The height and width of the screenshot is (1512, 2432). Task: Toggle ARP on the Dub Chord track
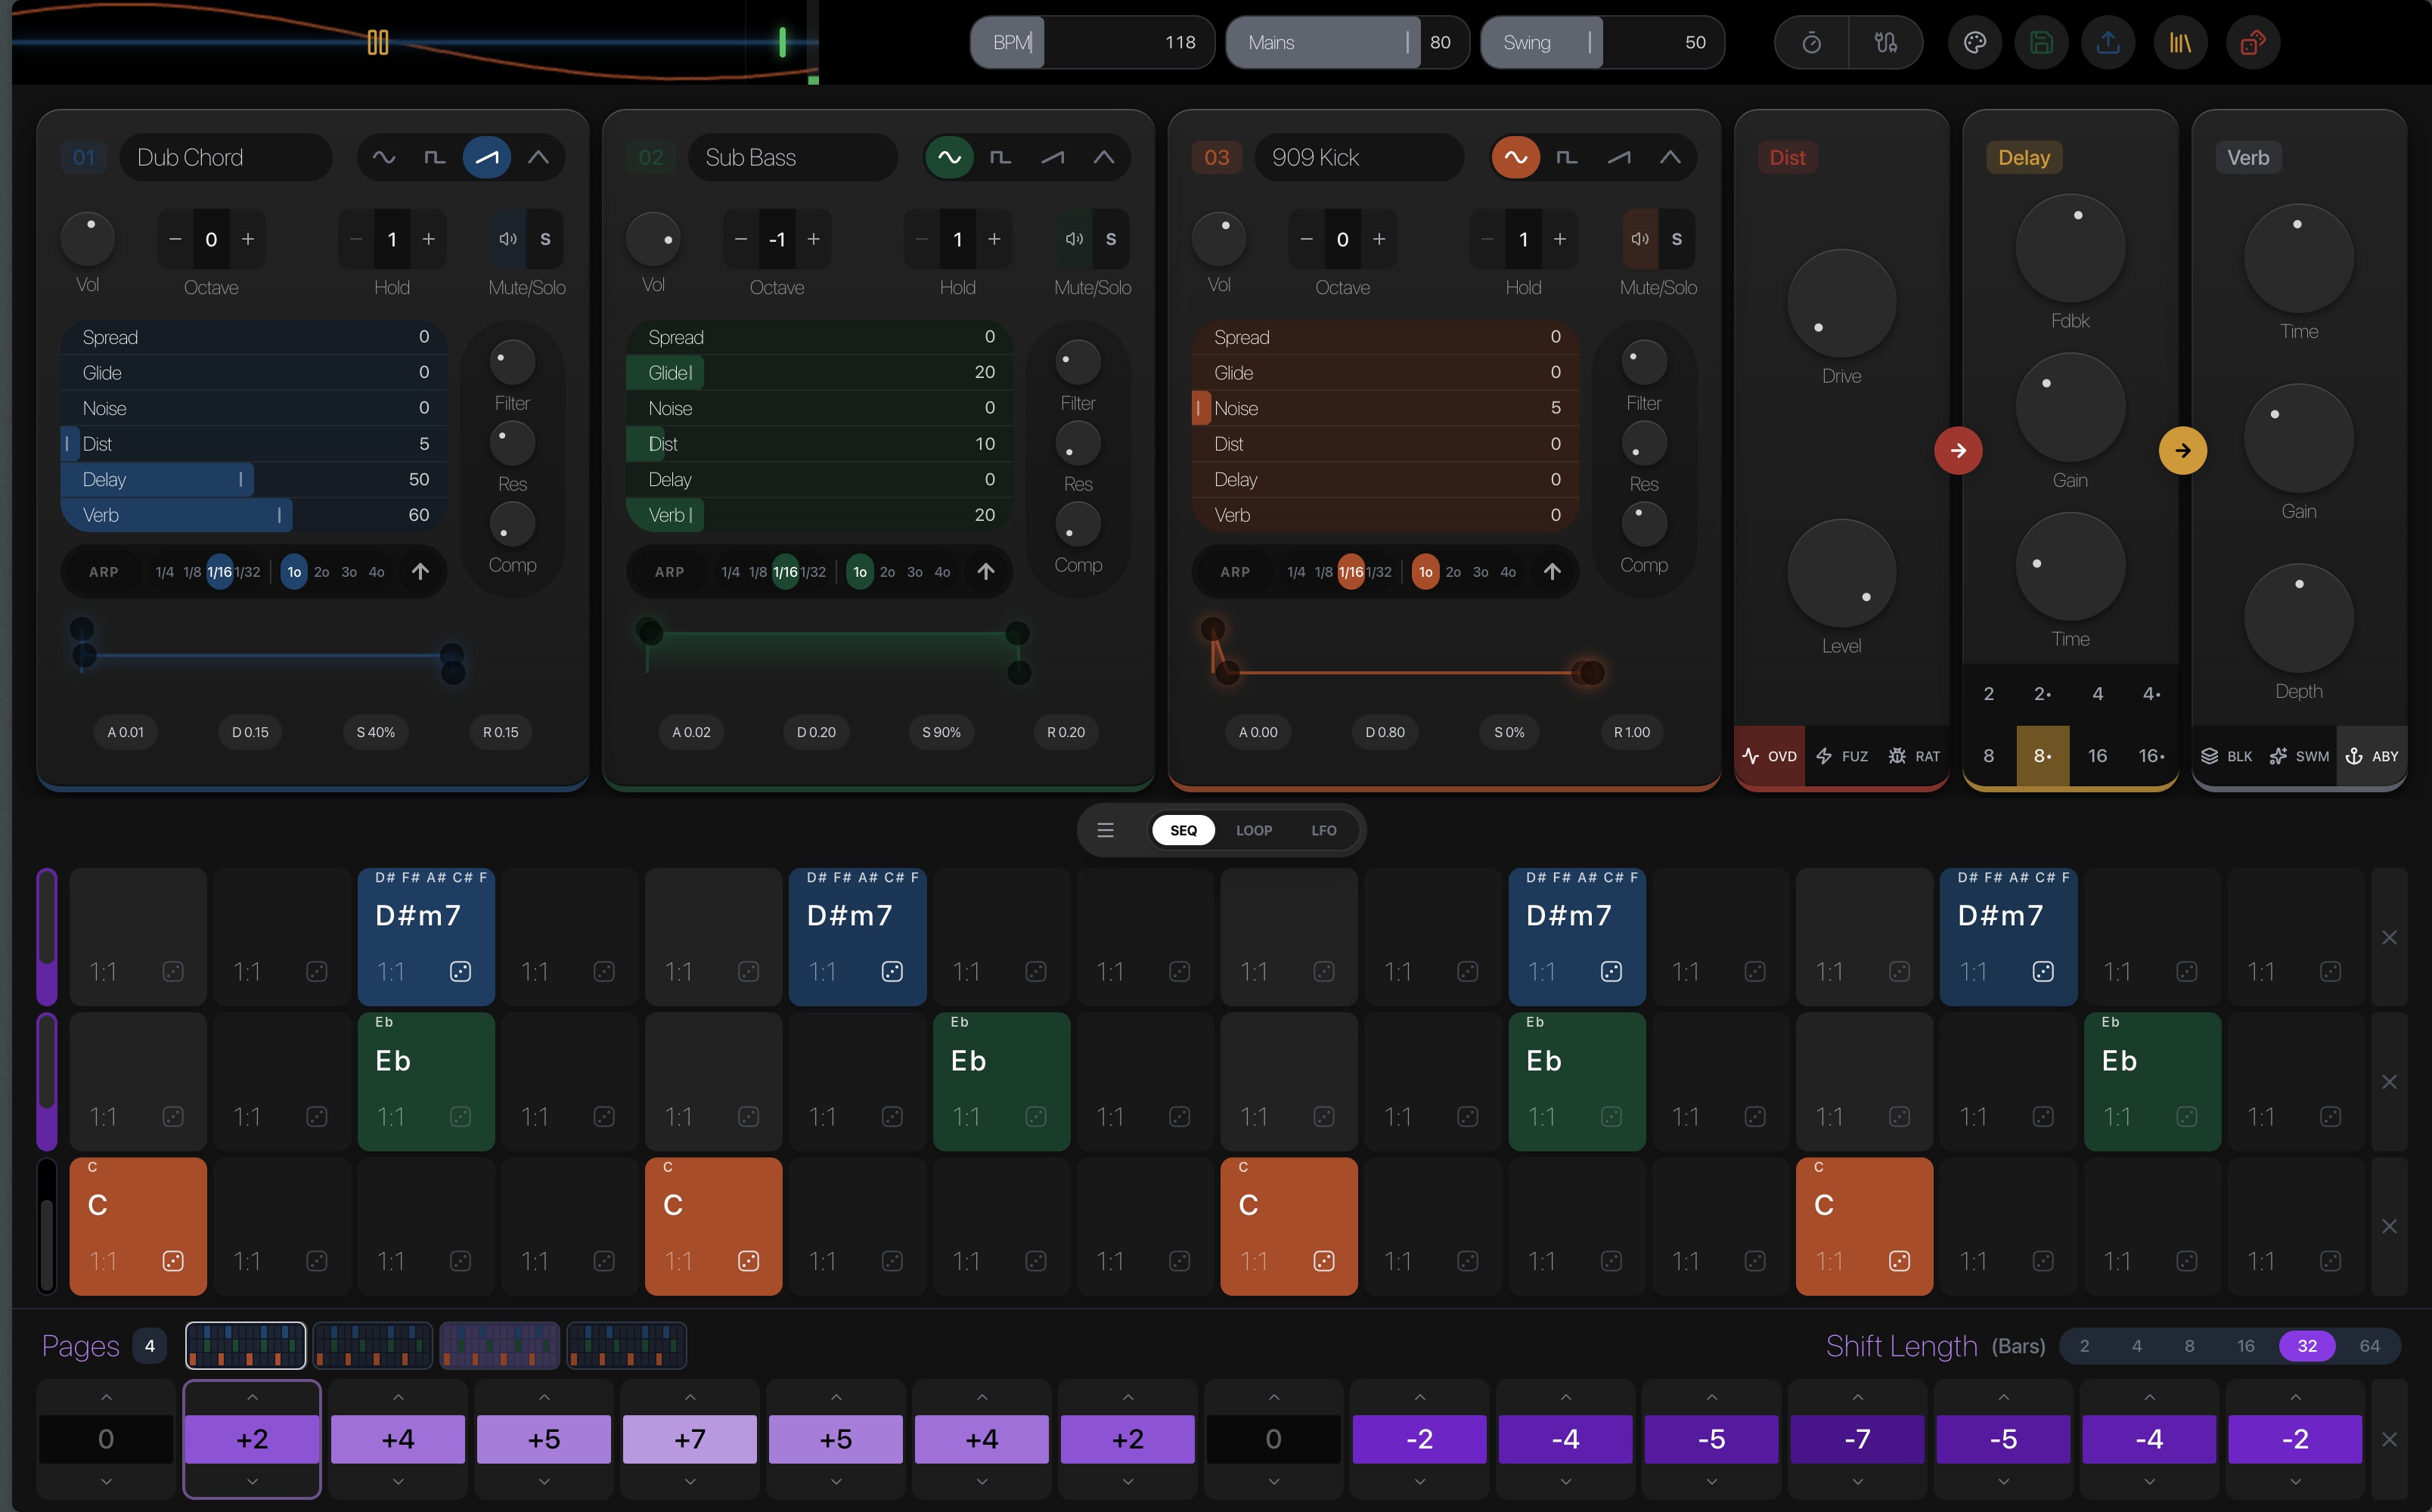(x=104, y=572)
